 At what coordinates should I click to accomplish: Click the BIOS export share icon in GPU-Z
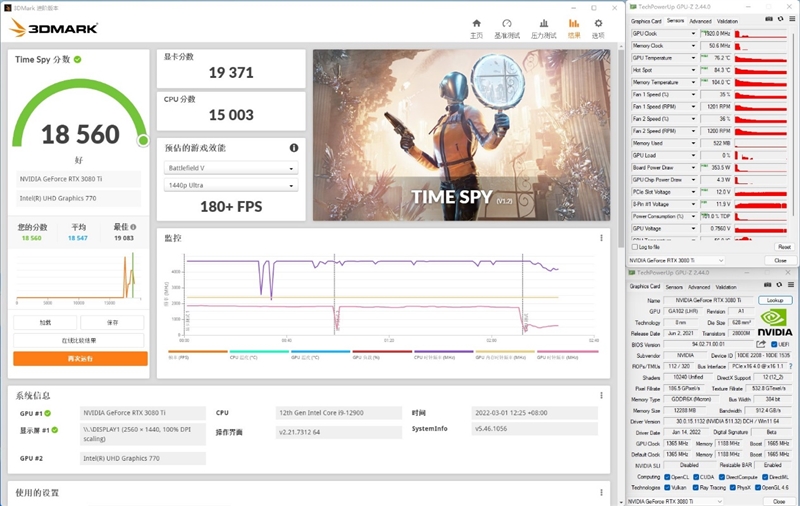coord(761,344)
